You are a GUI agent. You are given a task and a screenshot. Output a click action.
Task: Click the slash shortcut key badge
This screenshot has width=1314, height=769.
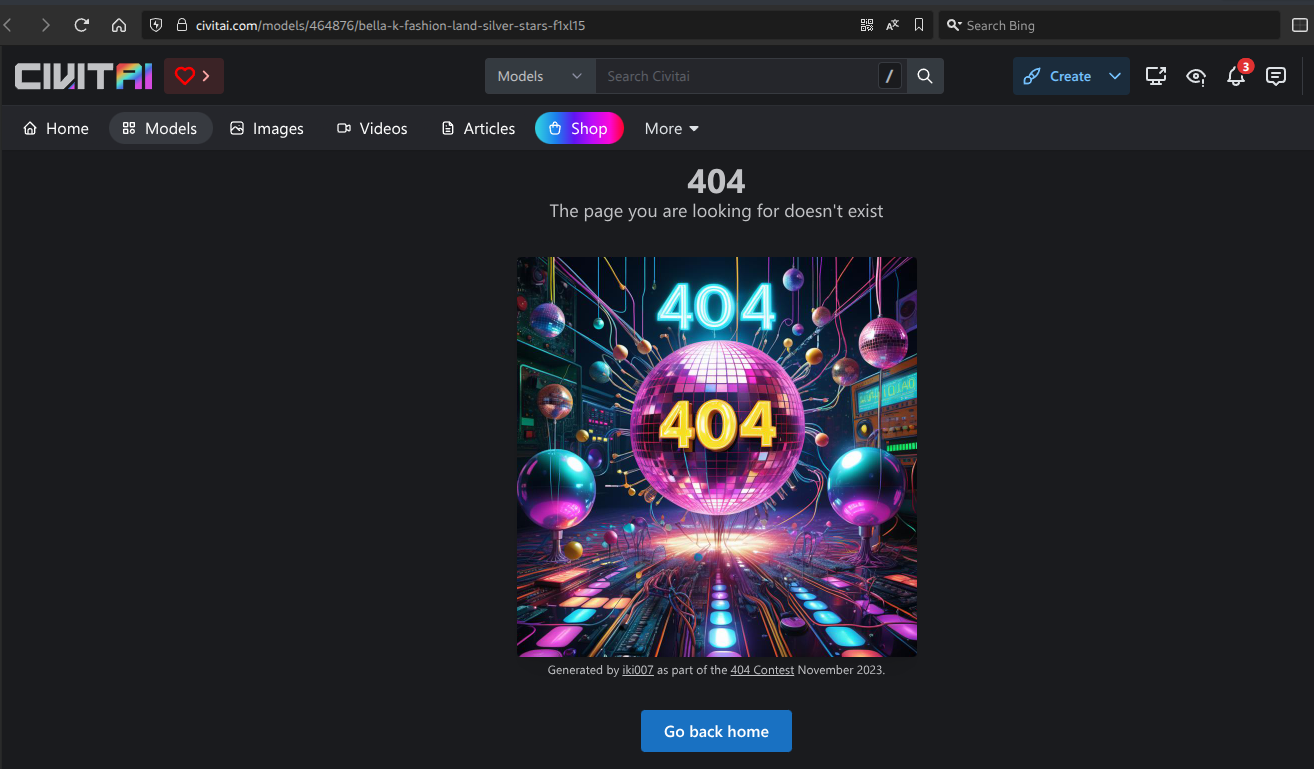(x=889, y=76)
